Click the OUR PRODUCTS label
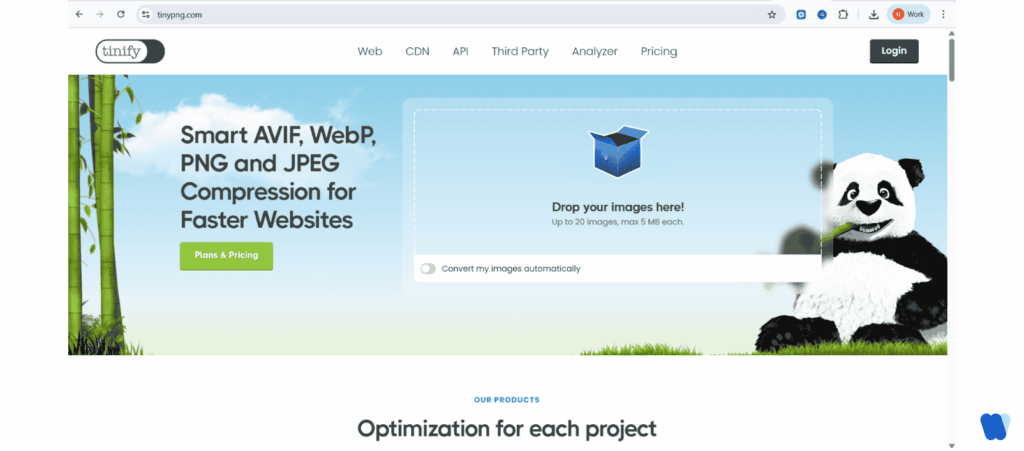The width and height of the screenshot is (1024, 451). point(507,400)
